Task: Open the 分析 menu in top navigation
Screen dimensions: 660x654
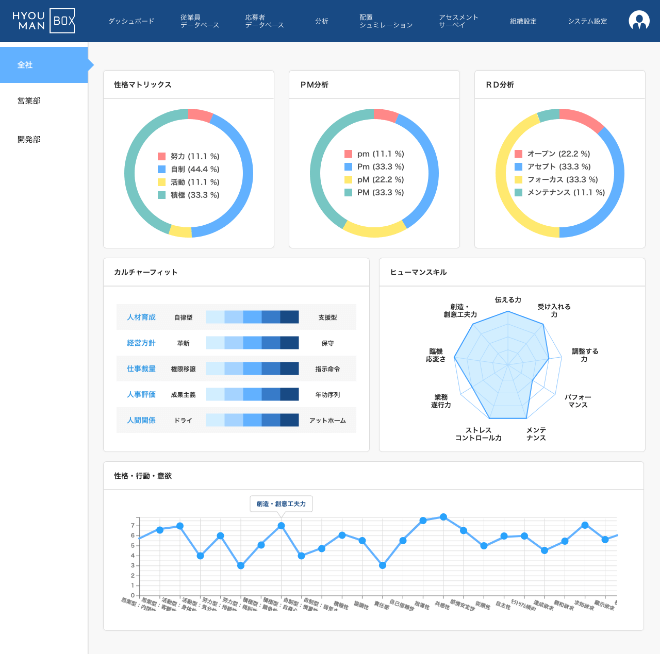Action: pos(321,21)
